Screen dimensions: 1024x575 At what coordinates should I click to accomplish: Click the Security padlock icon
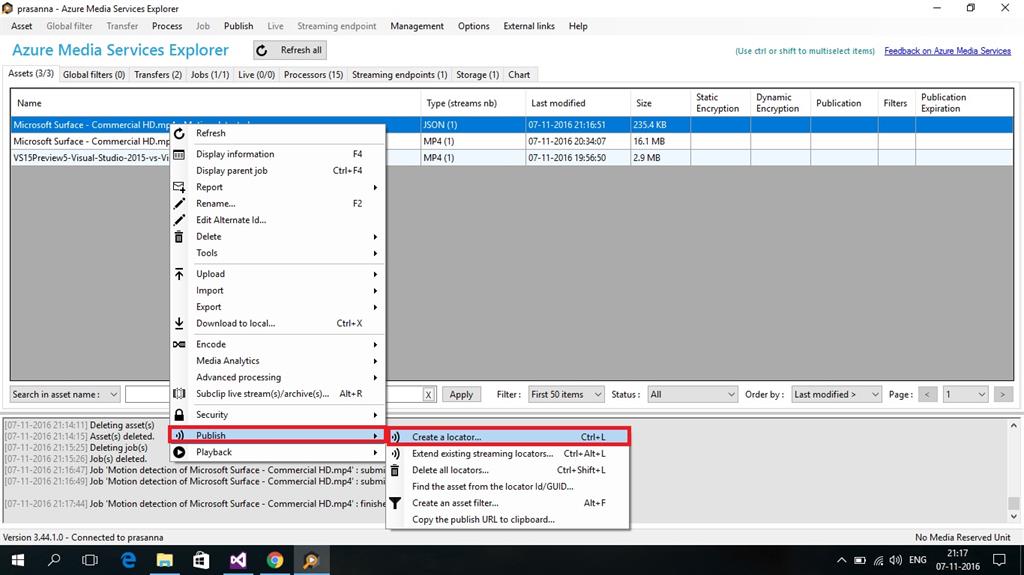click(x=179, y=415)
